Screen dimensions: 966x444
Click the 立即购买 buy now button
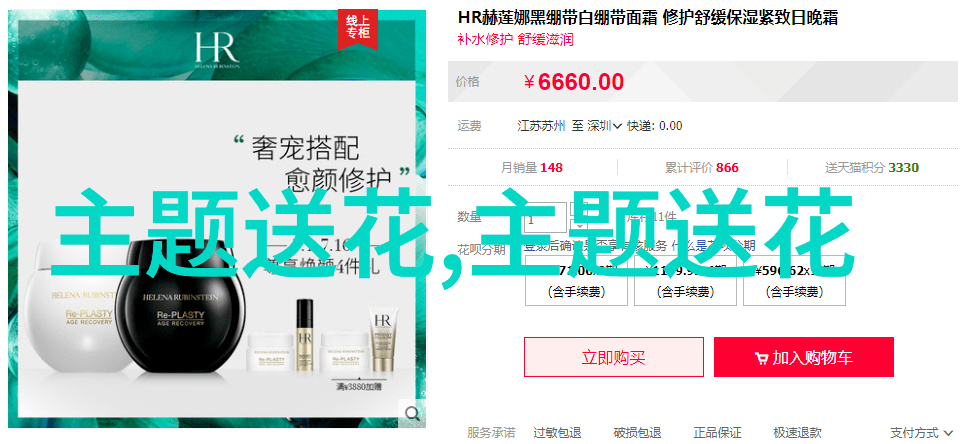(x=614, y=357)
